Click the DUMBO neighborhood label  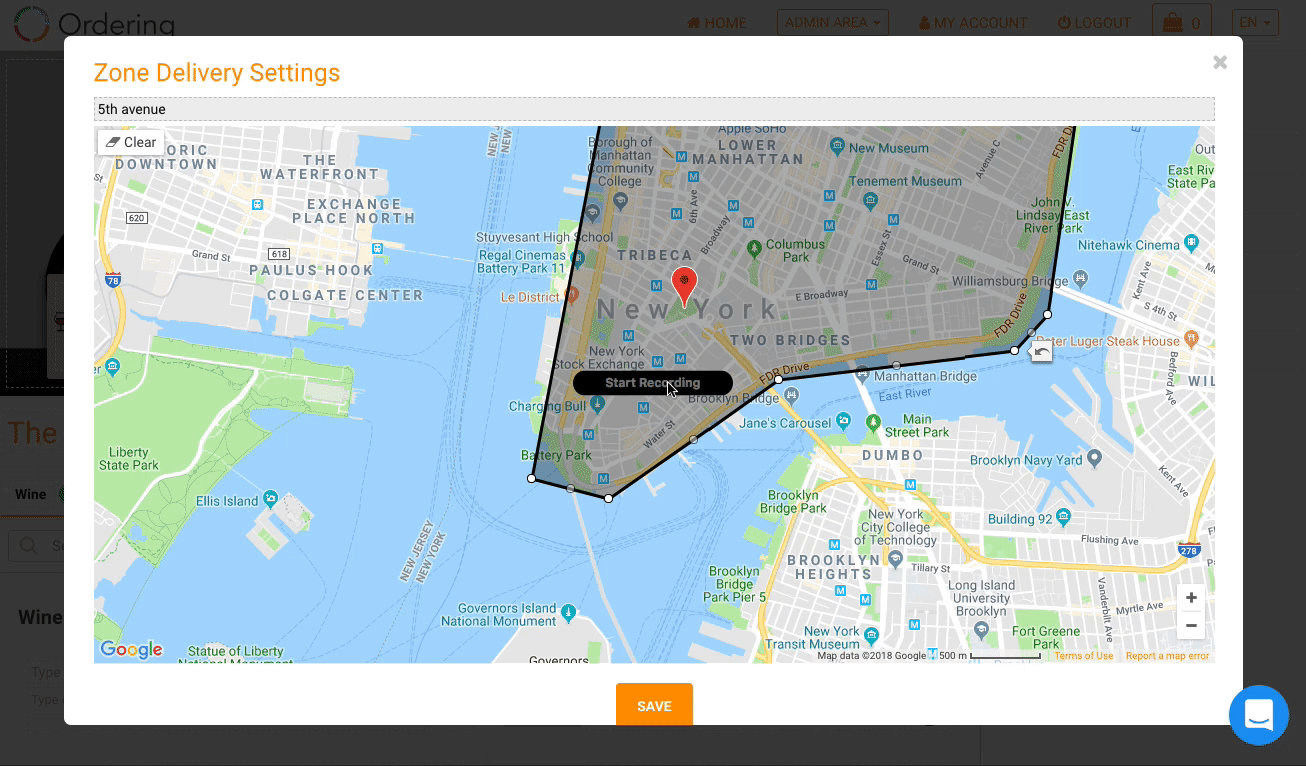[893, 455]
